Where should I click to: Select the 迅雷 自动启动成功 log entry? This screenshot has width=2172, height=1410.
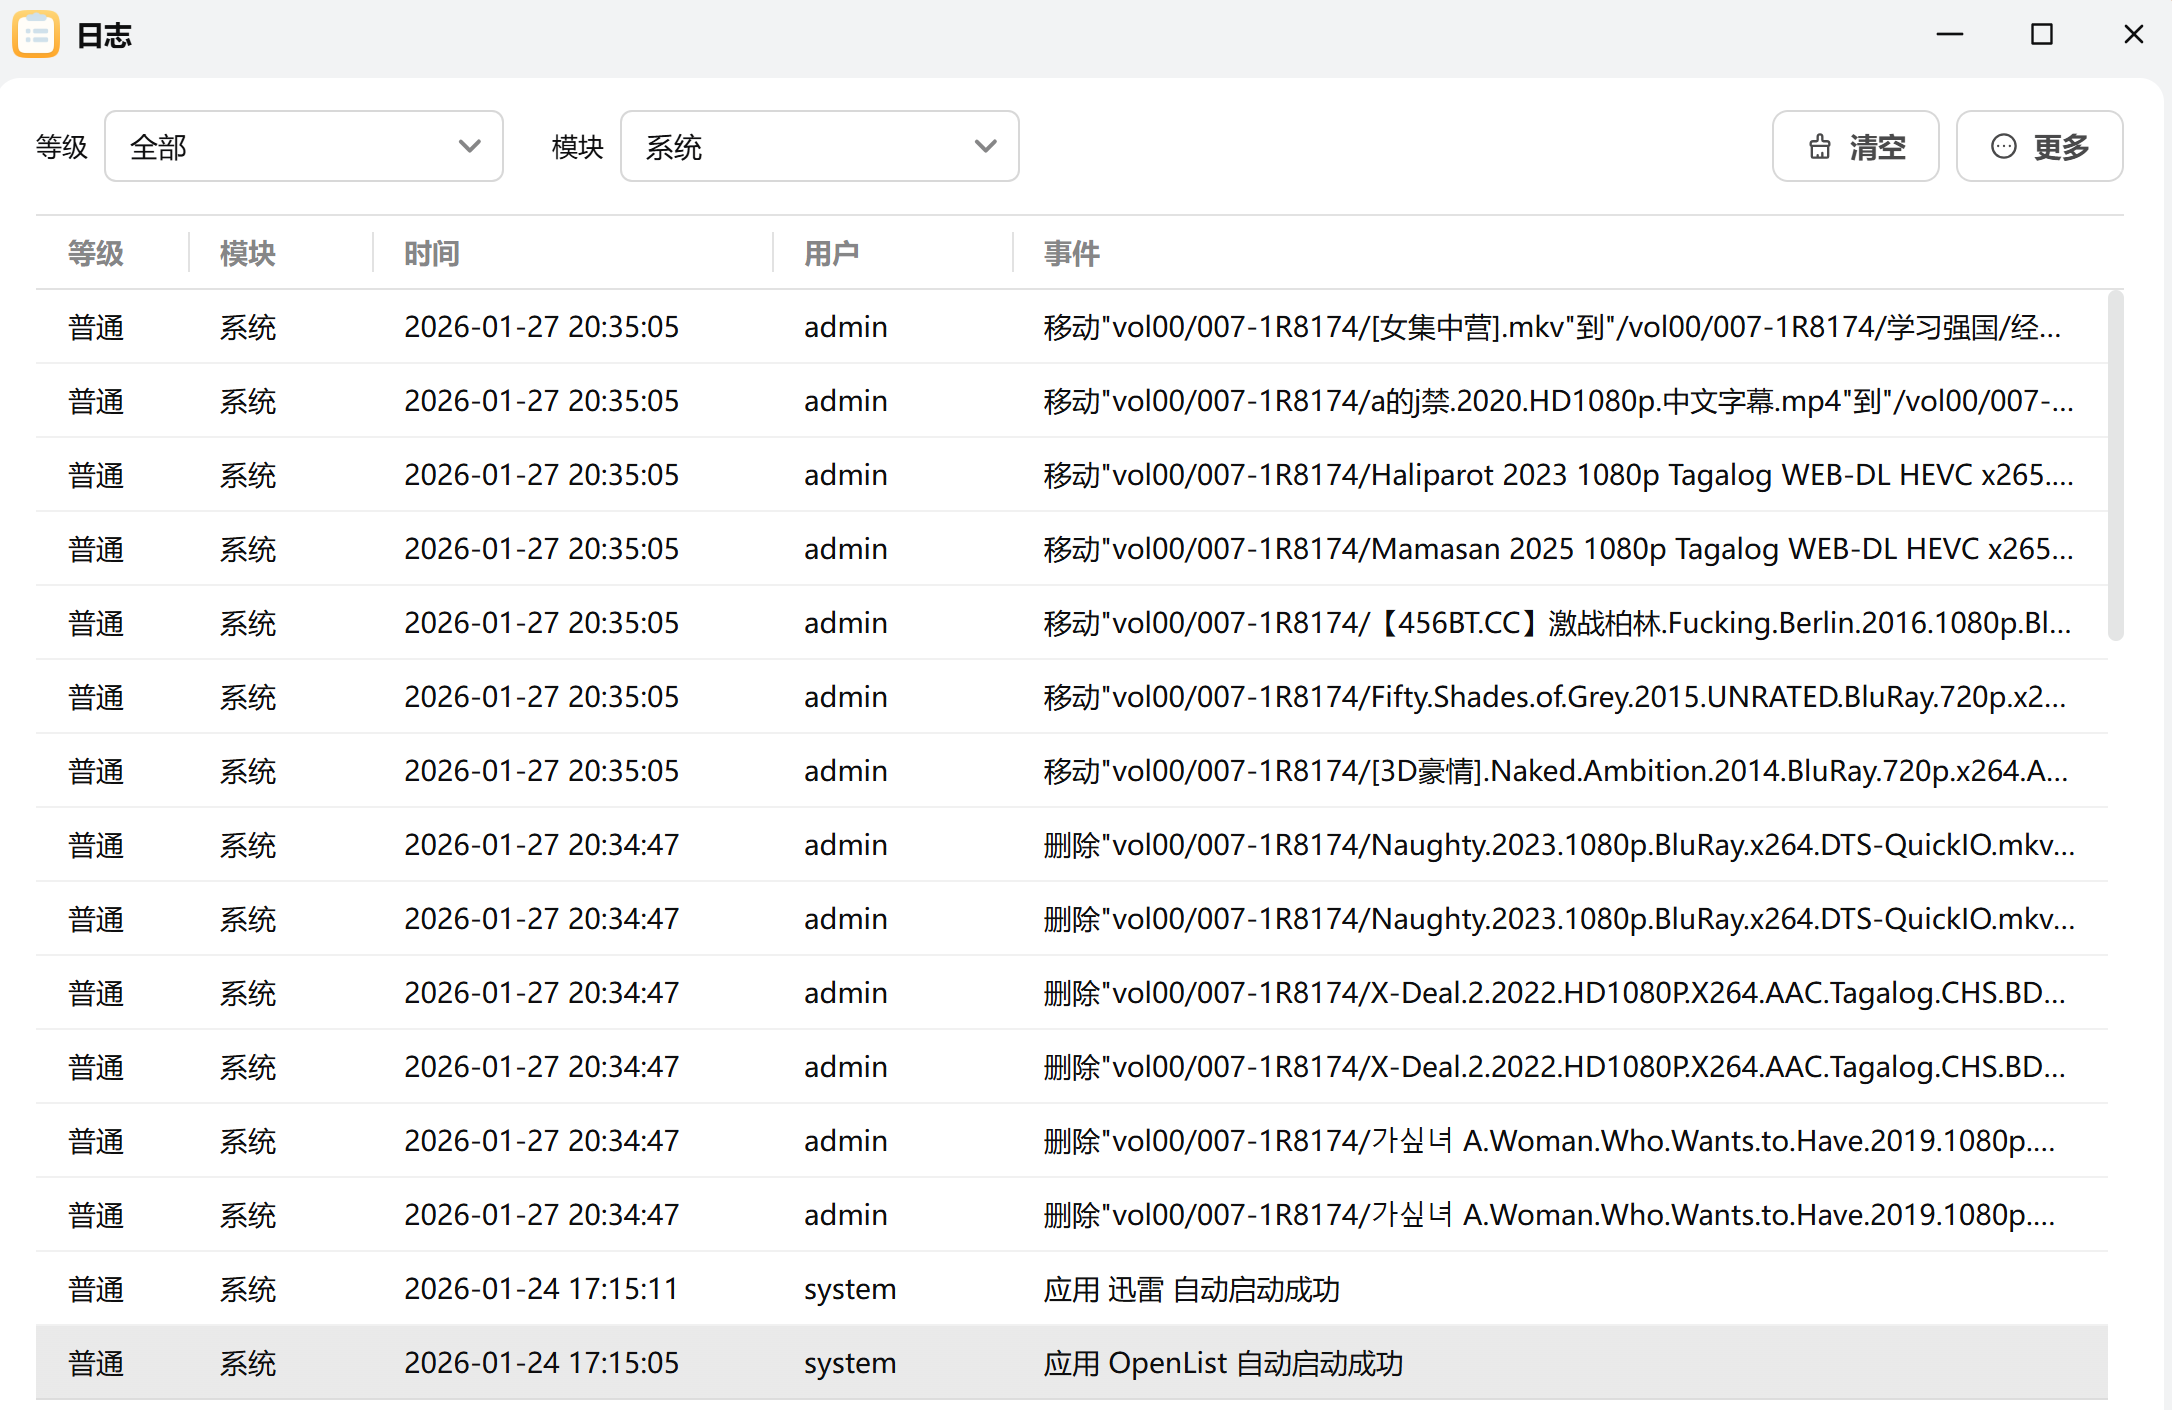click(1070, 1289)
